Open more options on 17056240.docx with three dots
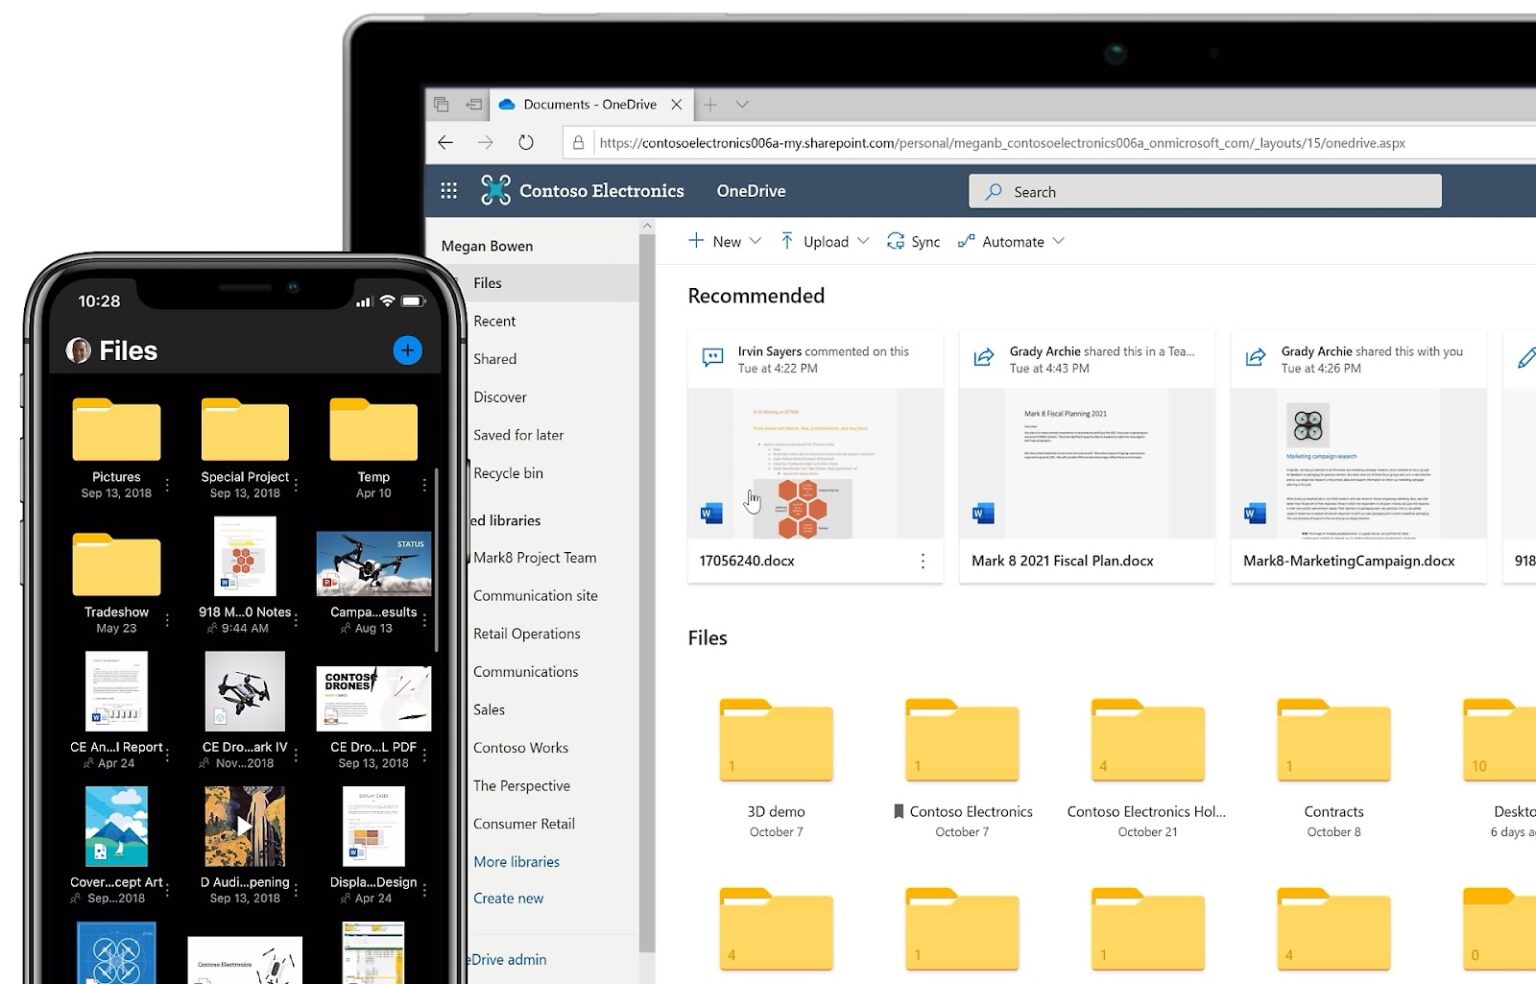 922,561
